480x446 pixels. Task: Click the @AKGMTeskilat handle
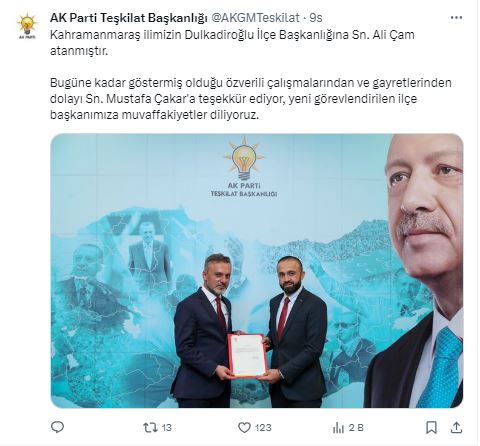255,18
